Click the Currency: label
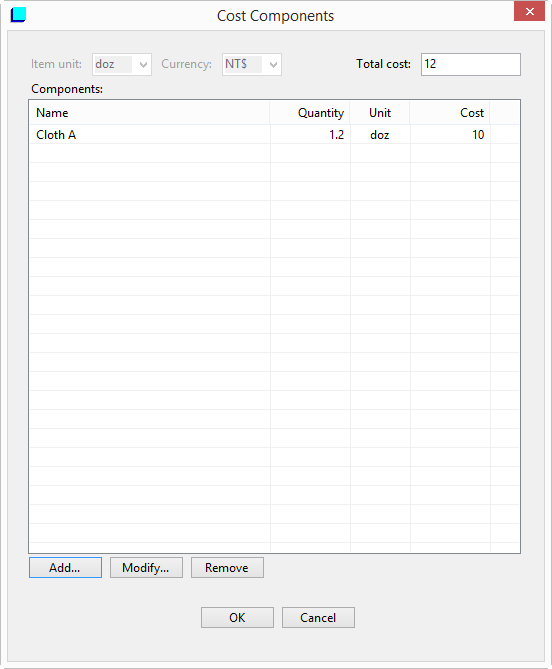The image size is (552, 669). (186, 64)
